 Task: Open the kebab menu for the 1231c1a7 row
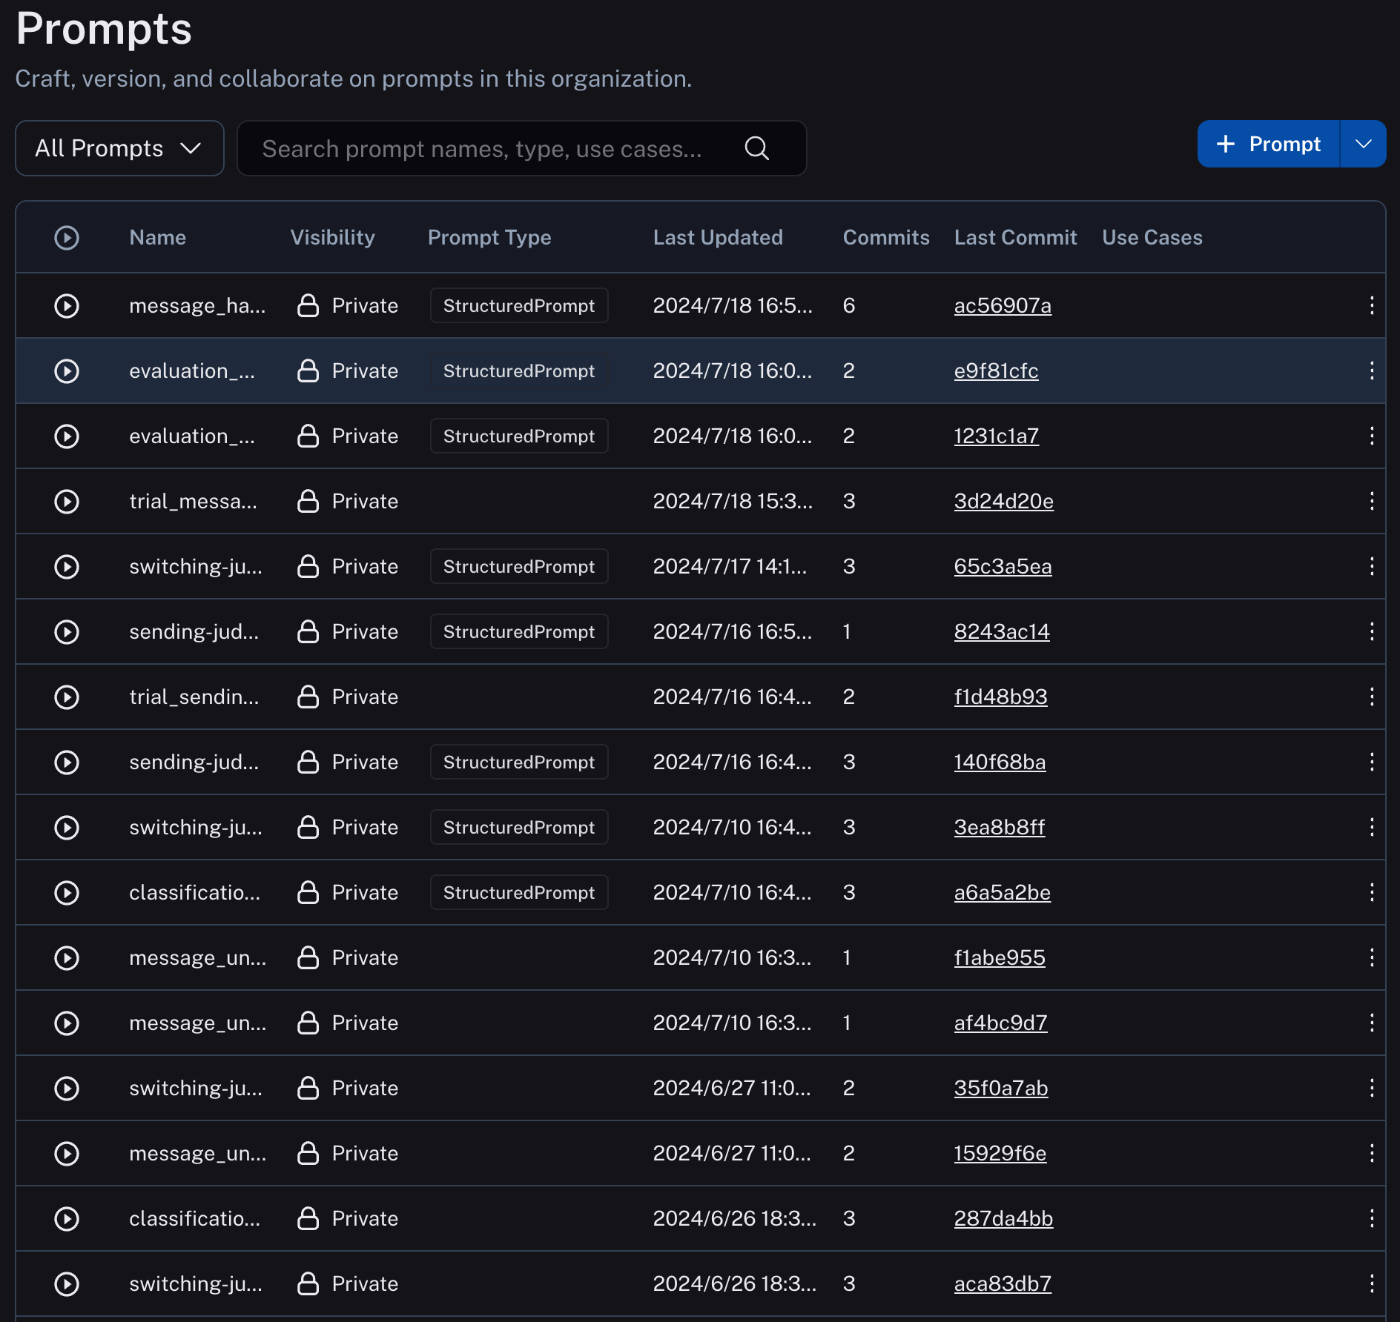point(1371,436)
